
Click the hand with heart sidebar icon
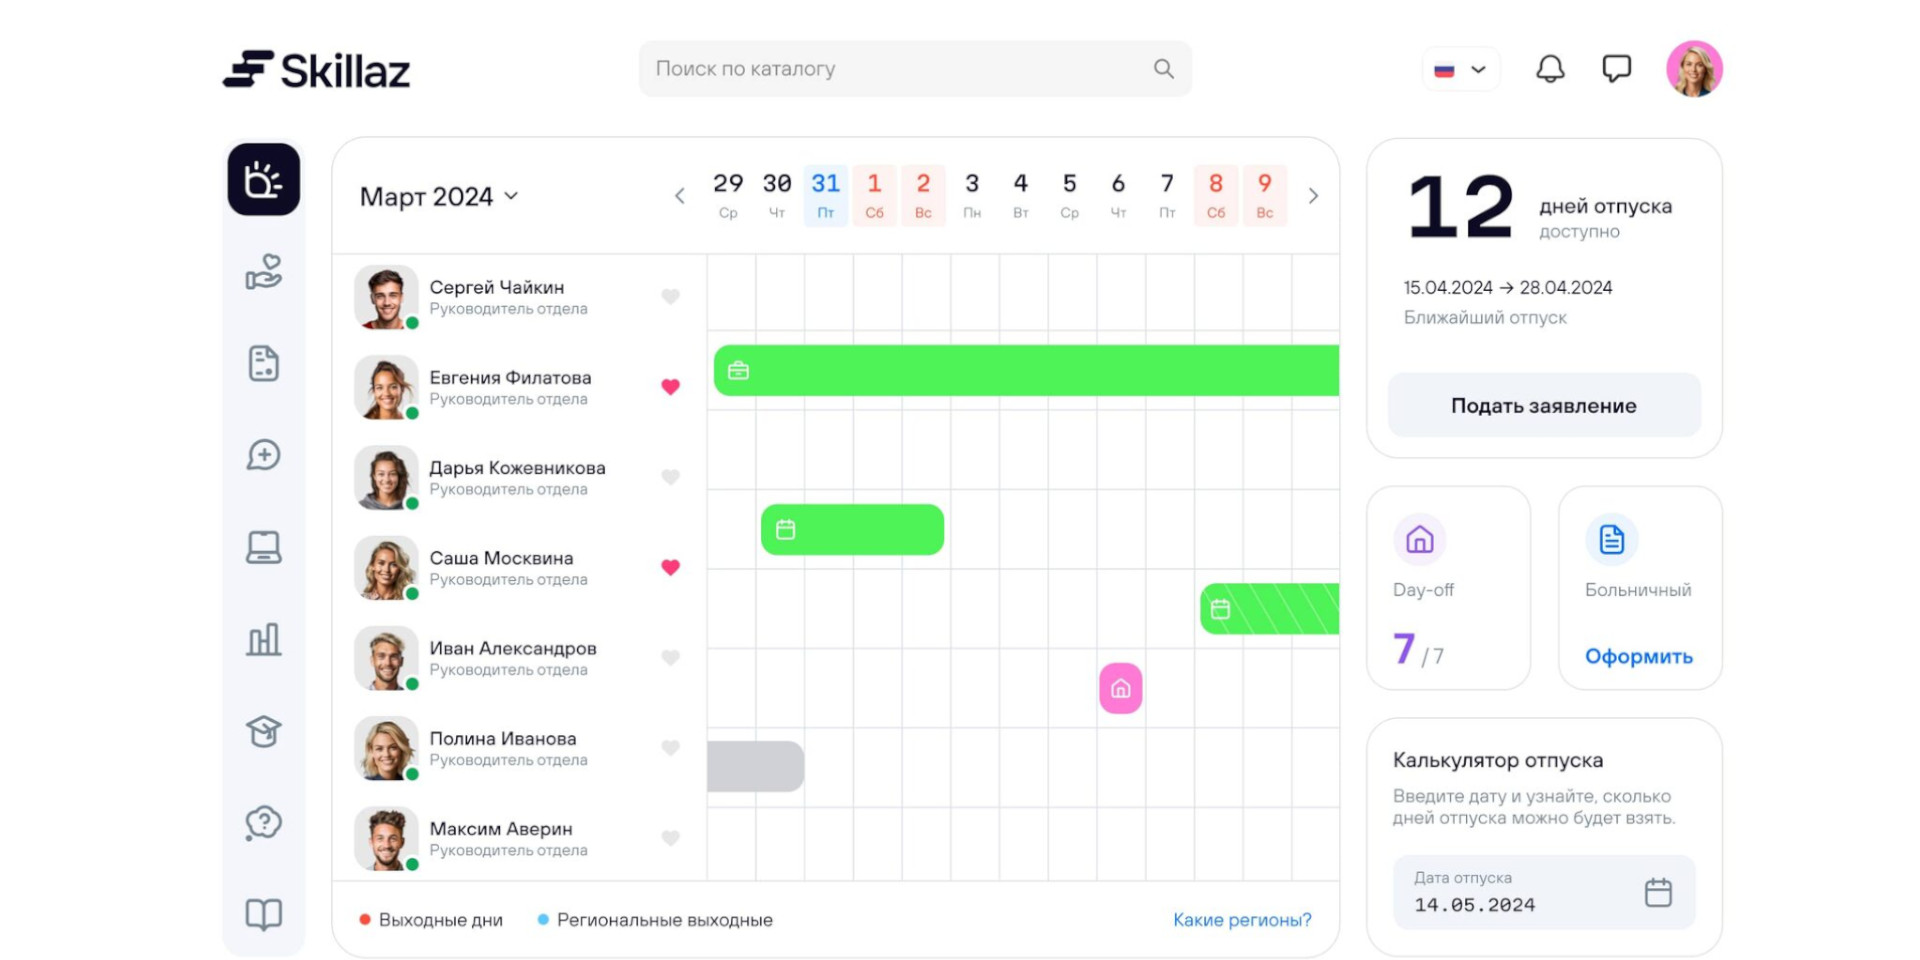tap(263, 272)
